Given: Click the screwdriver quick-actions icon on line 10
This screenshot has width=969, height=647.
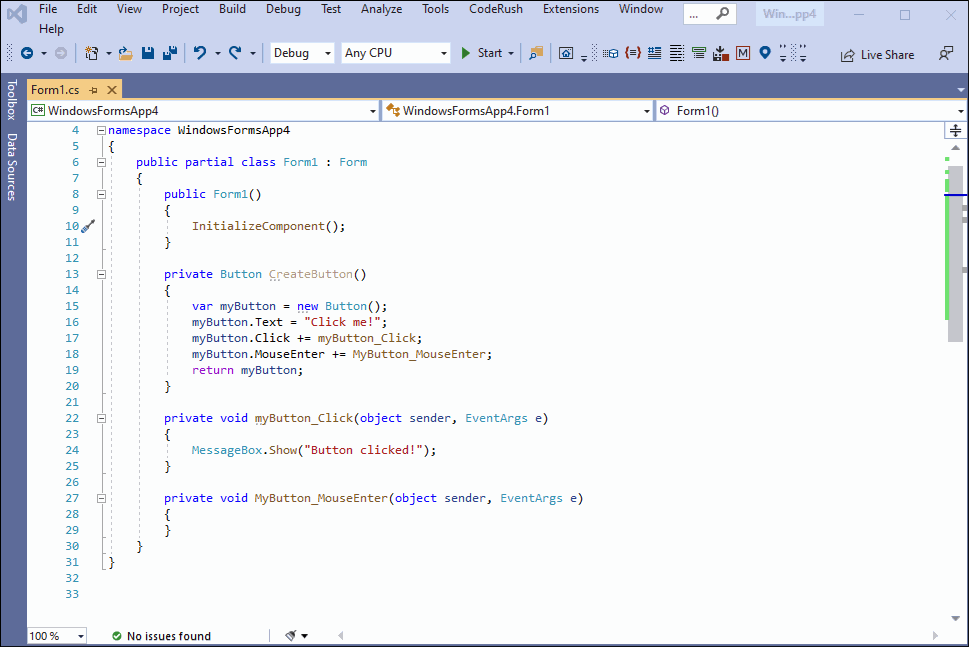Looking at the screenshot, I should [x=87, y=226].
